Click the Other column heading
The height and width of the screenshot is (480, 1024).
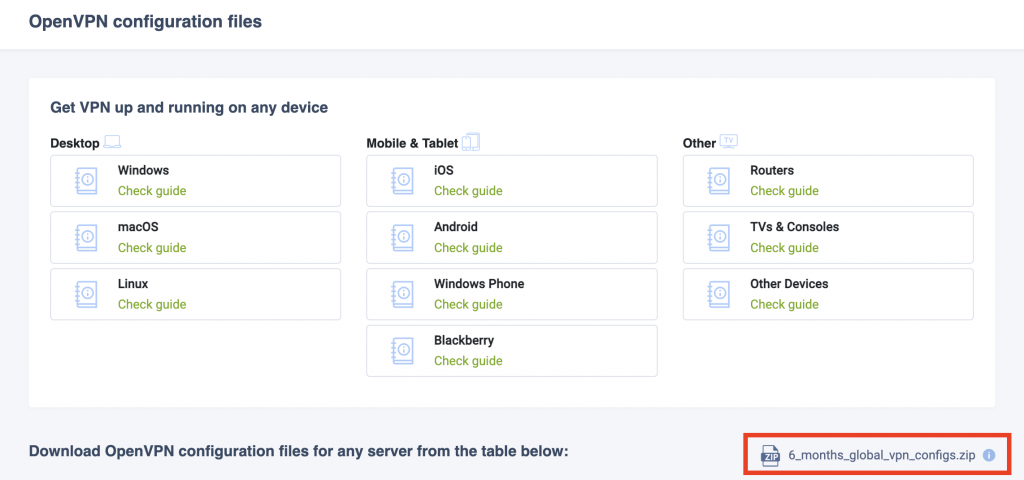click(699, 143)
